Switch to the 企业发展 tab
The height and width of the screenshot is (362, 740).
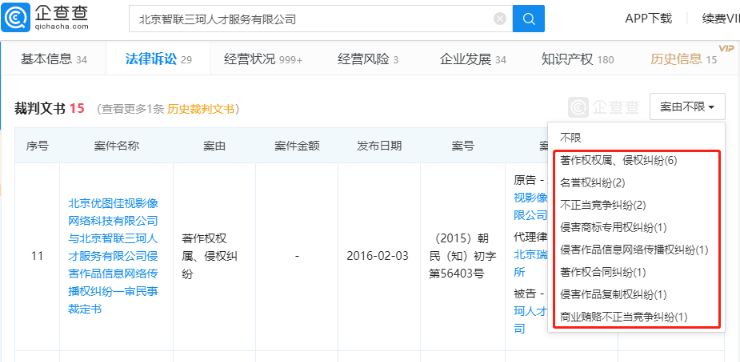pos(473,59)
